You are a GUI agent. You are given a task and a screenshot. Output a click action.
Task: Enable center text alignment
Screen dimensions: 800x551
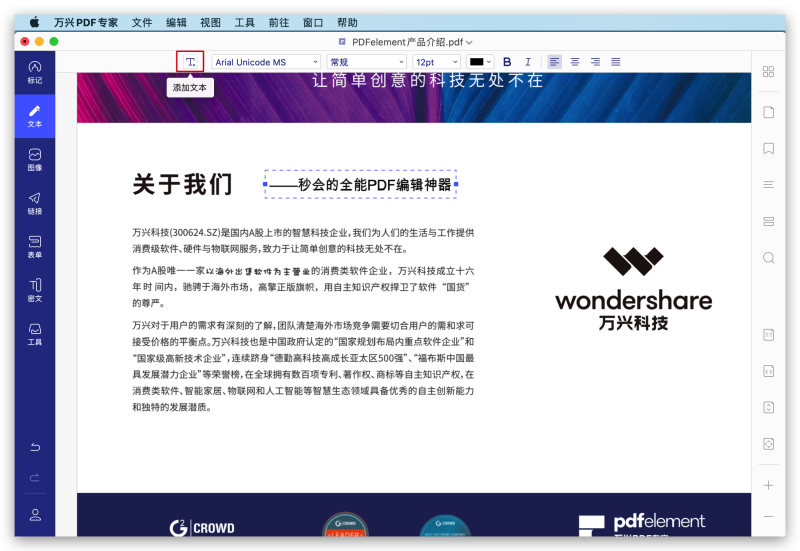pos(575,62)
